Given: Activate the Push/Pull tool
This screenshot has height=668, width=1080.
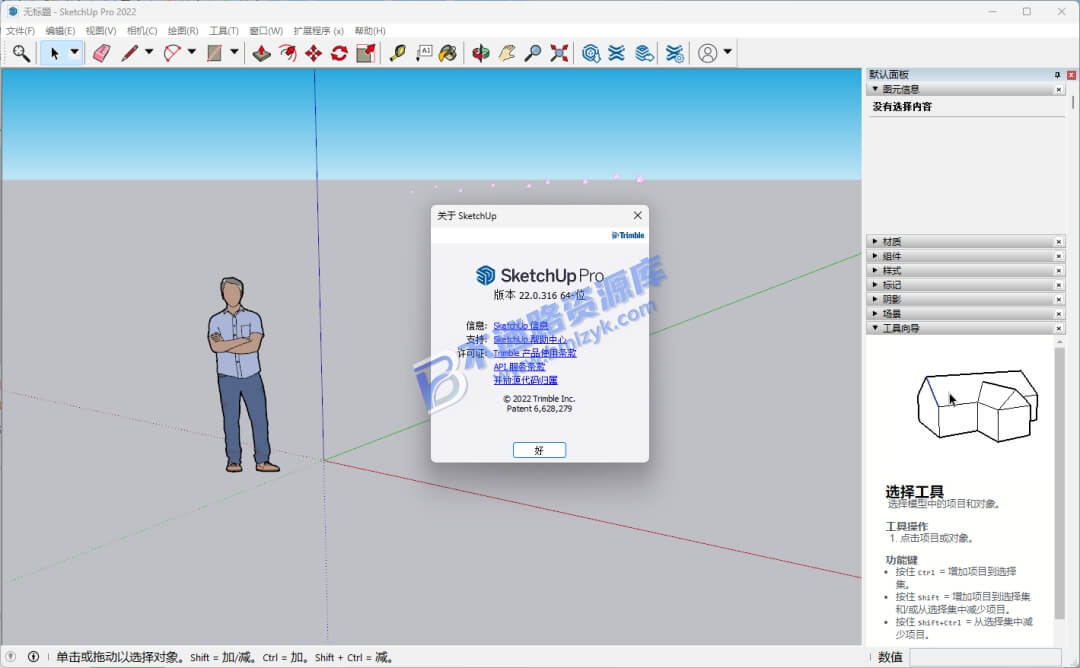Looking at the screenshot, I should [x=261, y=53].
